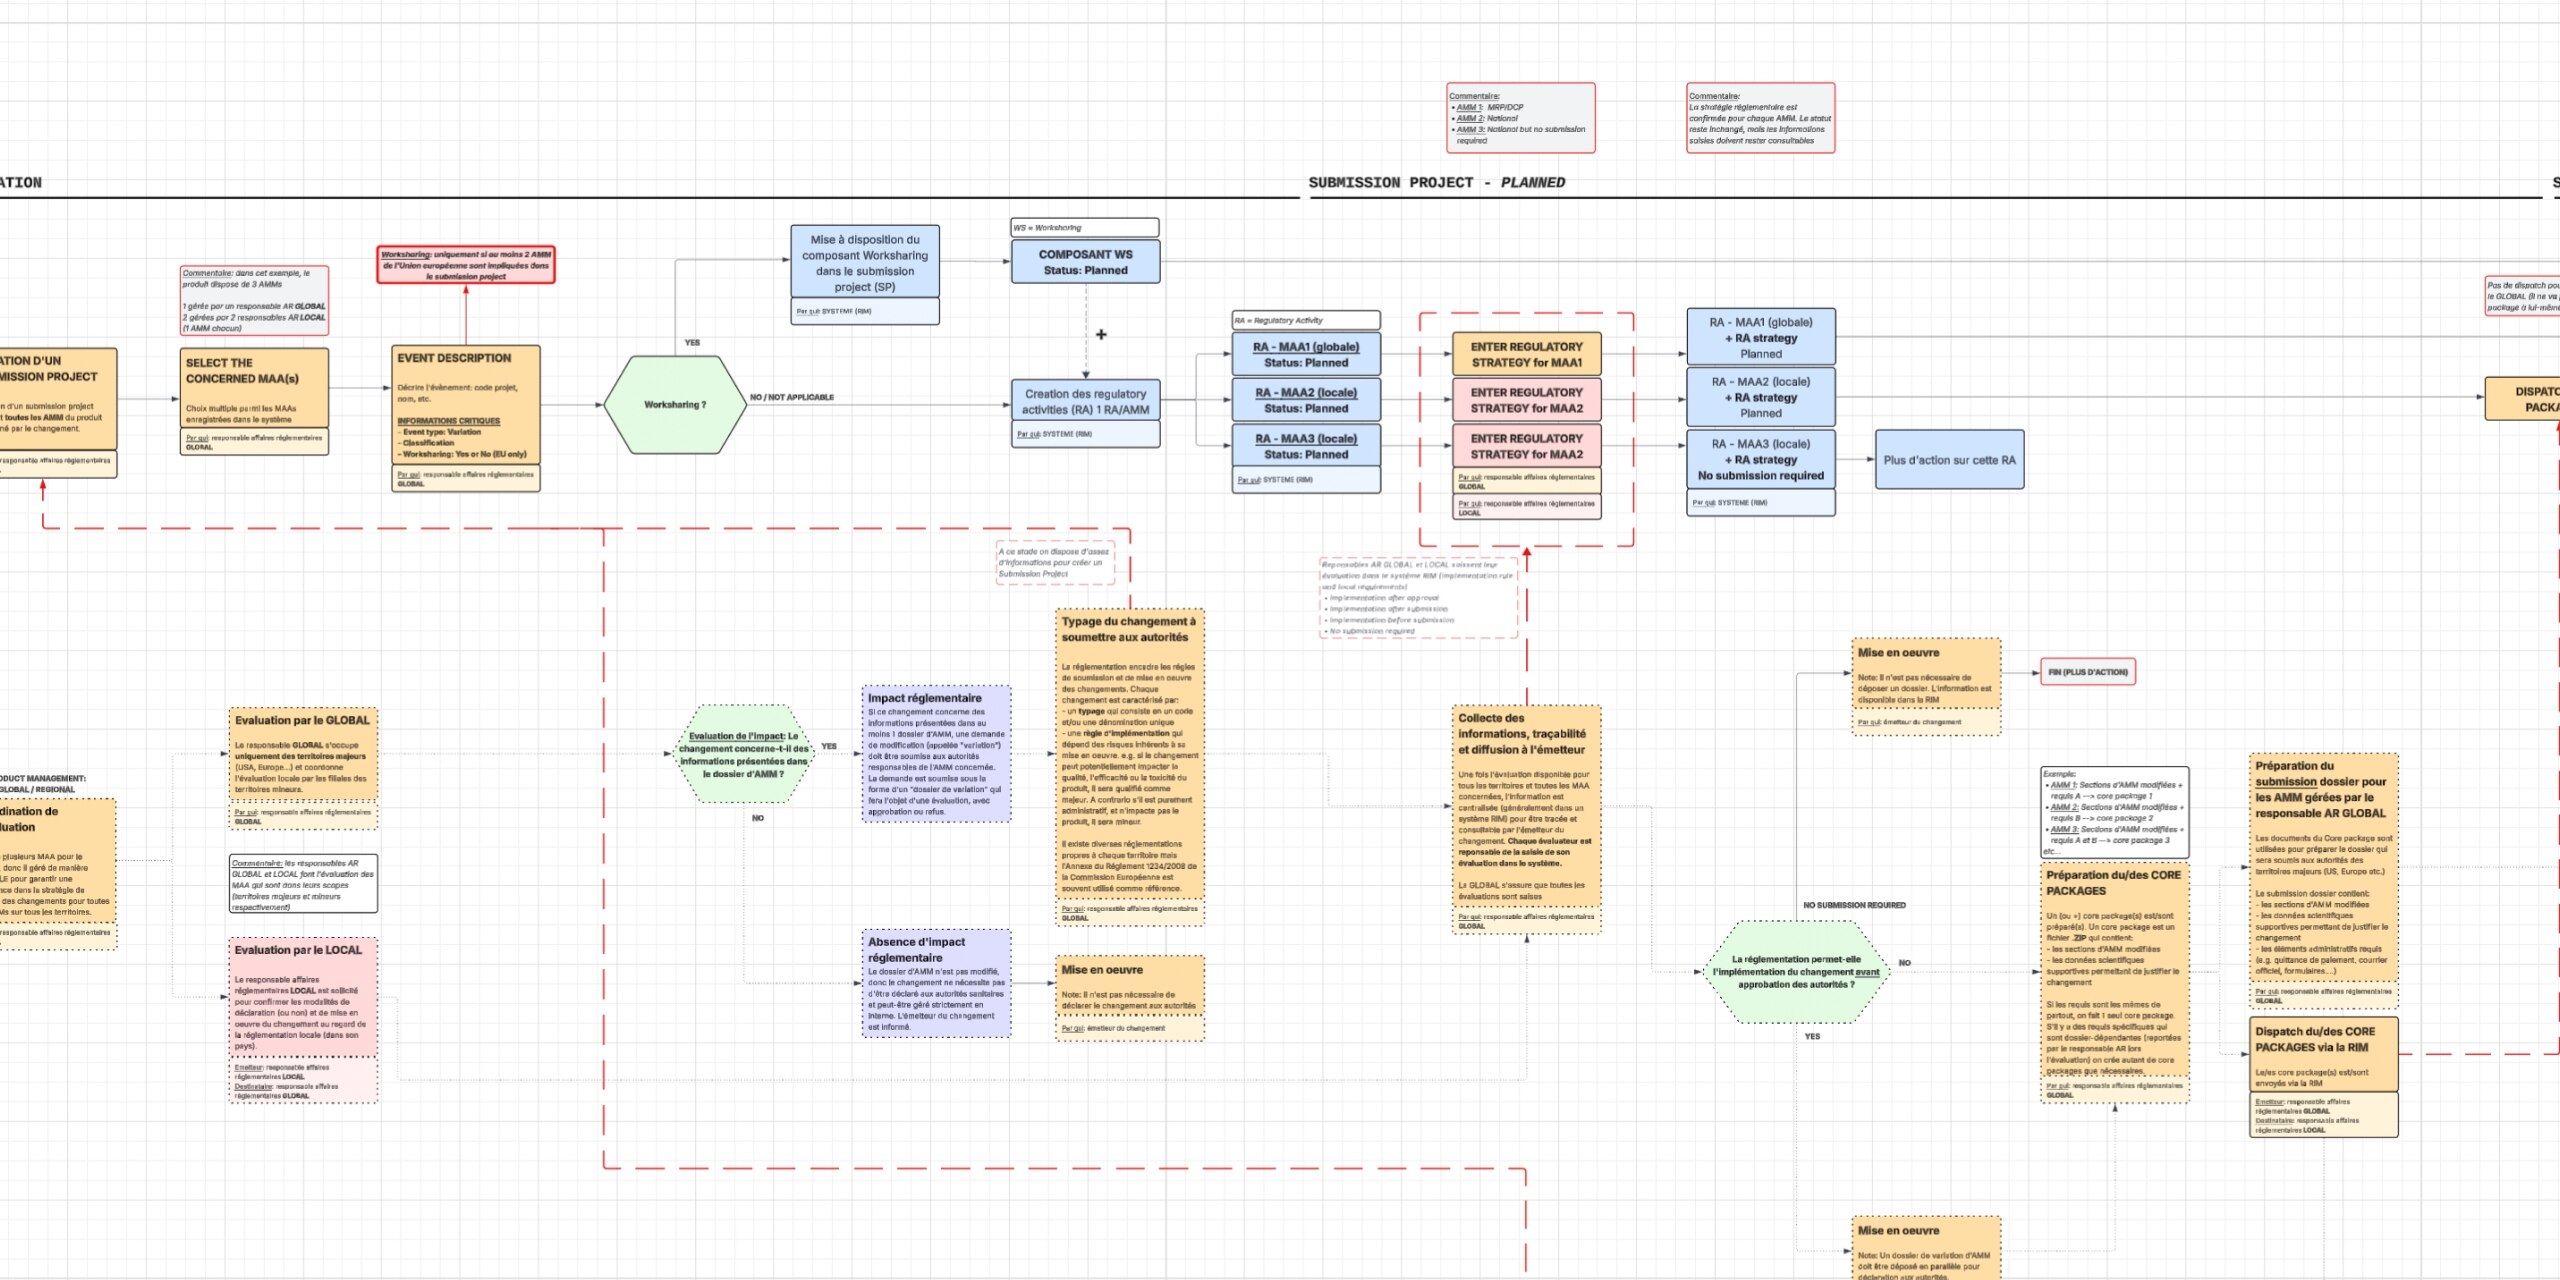
Task: Select the pink "Evaluation par le LOCAL" box
Action: point(303,996)
